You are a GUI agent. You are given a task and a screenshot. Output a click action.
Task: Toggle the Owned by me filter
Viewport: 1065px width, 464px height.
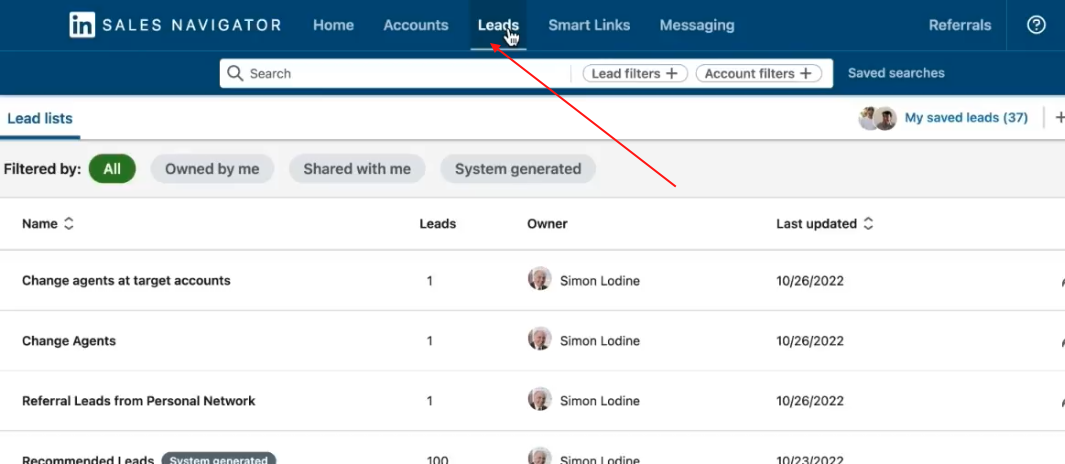point(212,169)
